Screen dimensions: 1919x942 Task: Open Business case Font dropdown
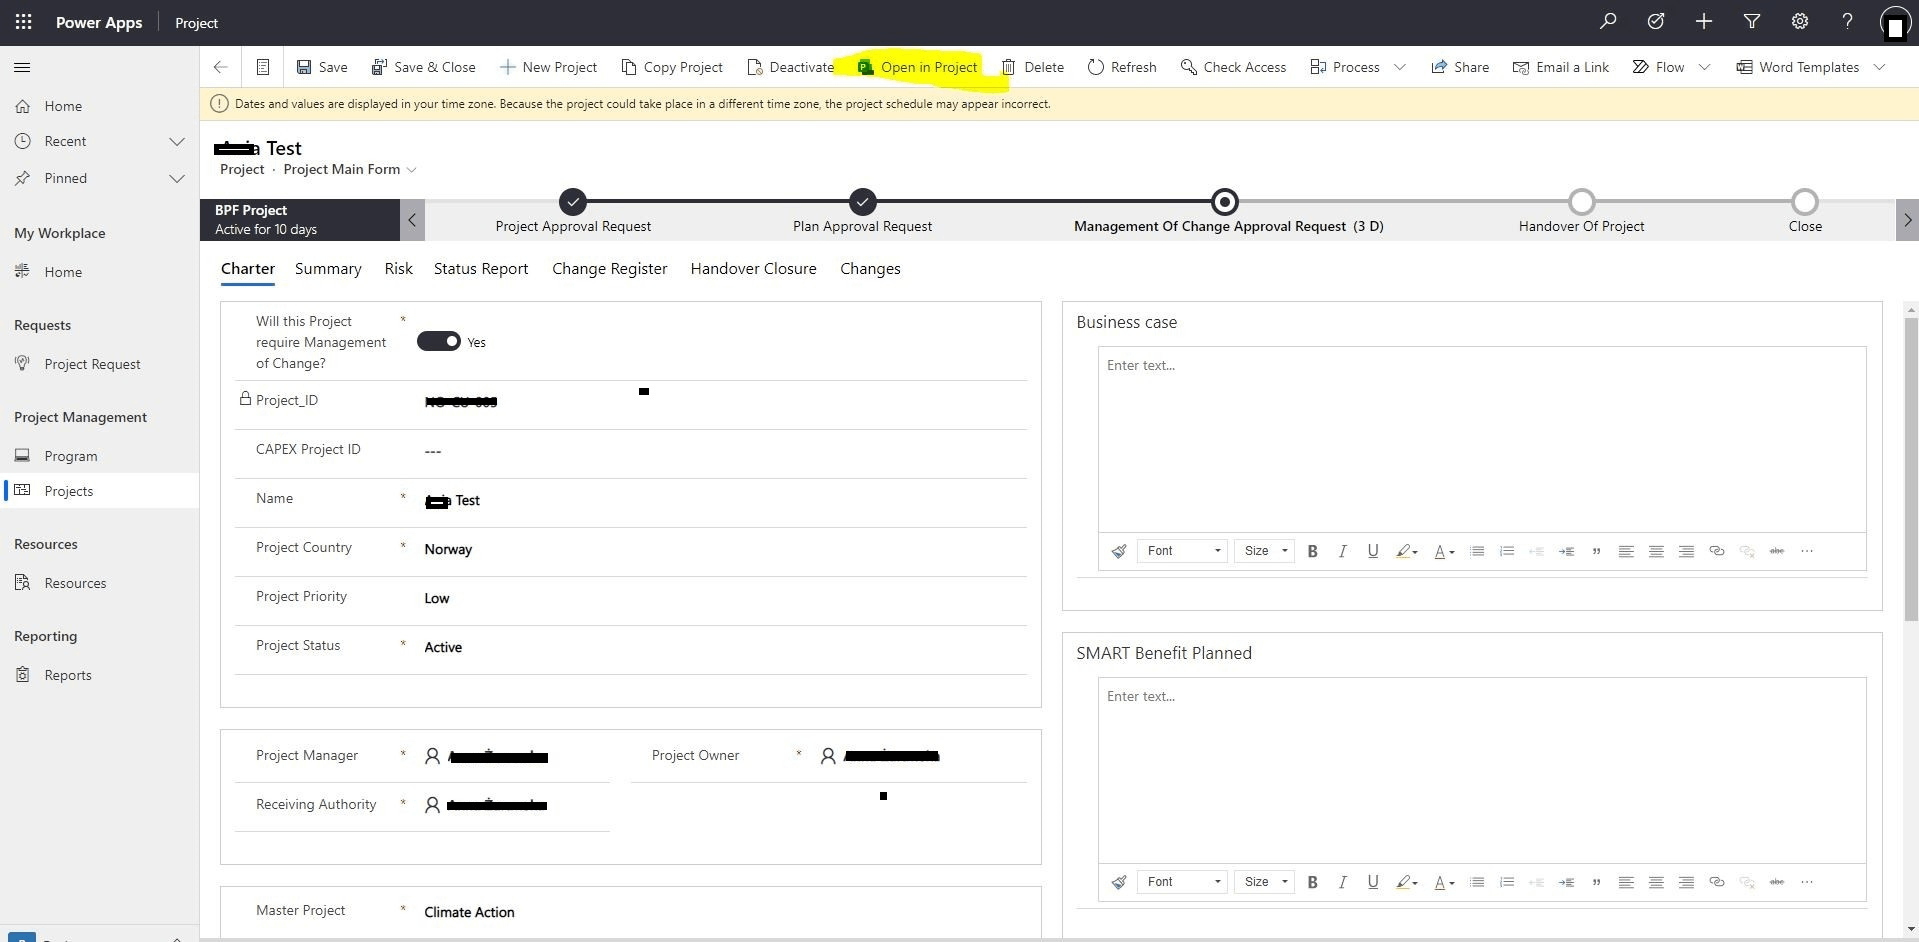pyautogui.click(x=1183, y=551)
